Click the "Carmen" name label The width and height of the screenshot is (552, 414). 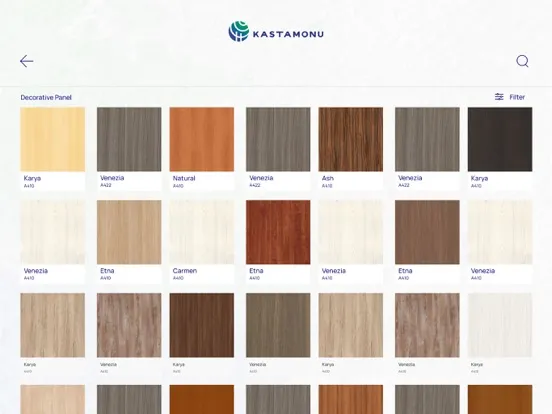coord(185,271)
